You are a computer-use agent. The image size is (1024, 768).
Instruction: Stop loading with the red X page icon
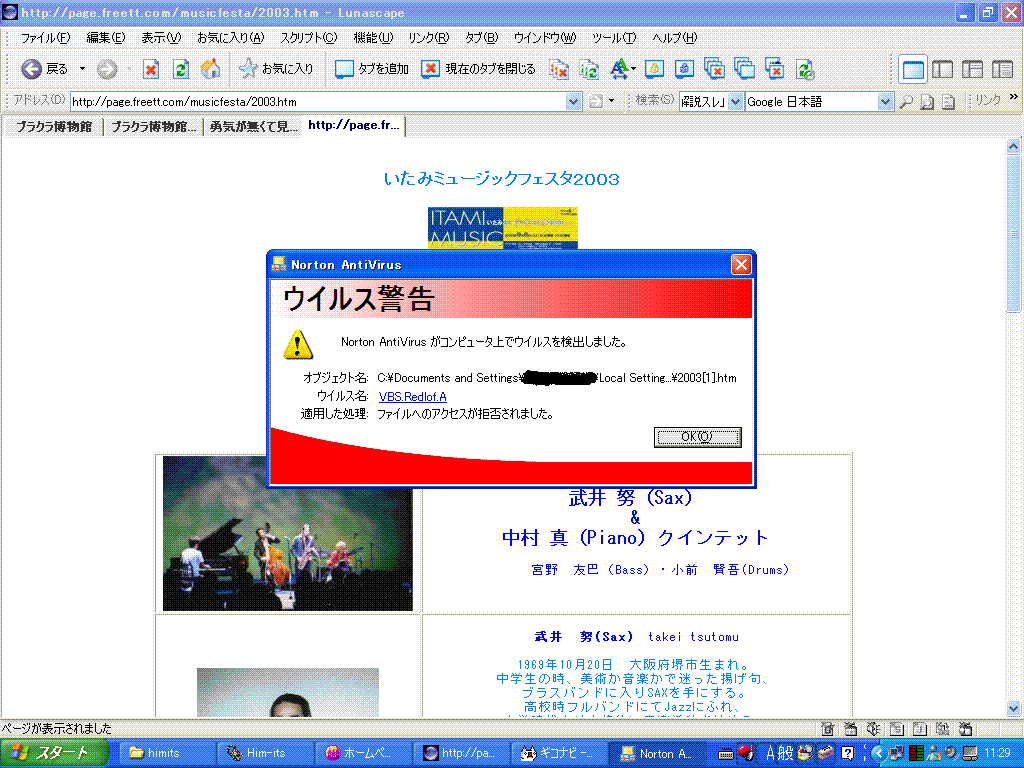151,69
